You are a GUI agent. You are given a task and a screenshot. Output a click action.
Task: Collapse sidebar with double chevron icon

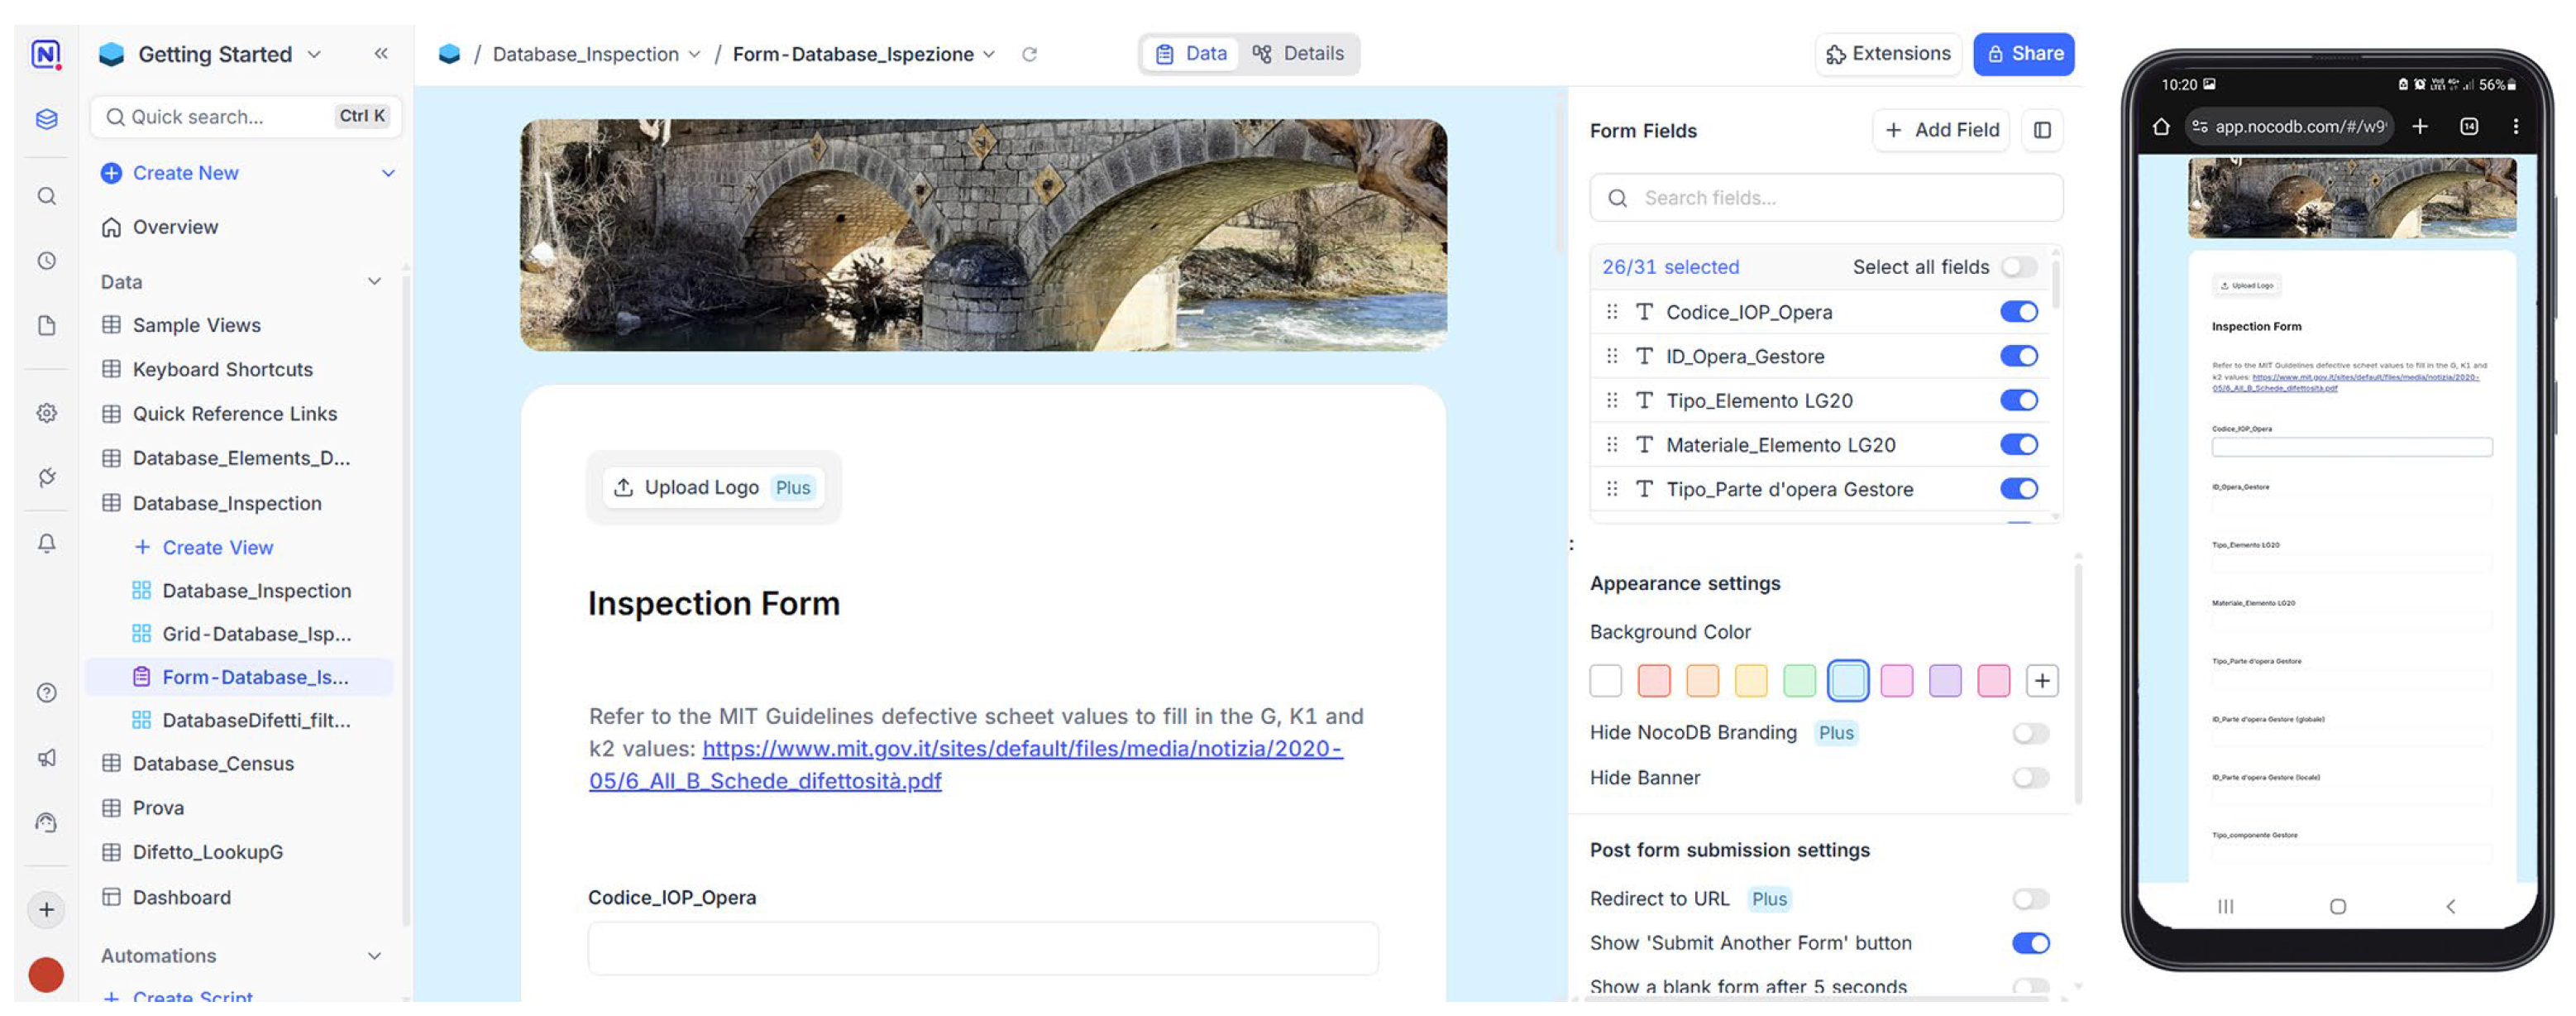click(381, 54)
